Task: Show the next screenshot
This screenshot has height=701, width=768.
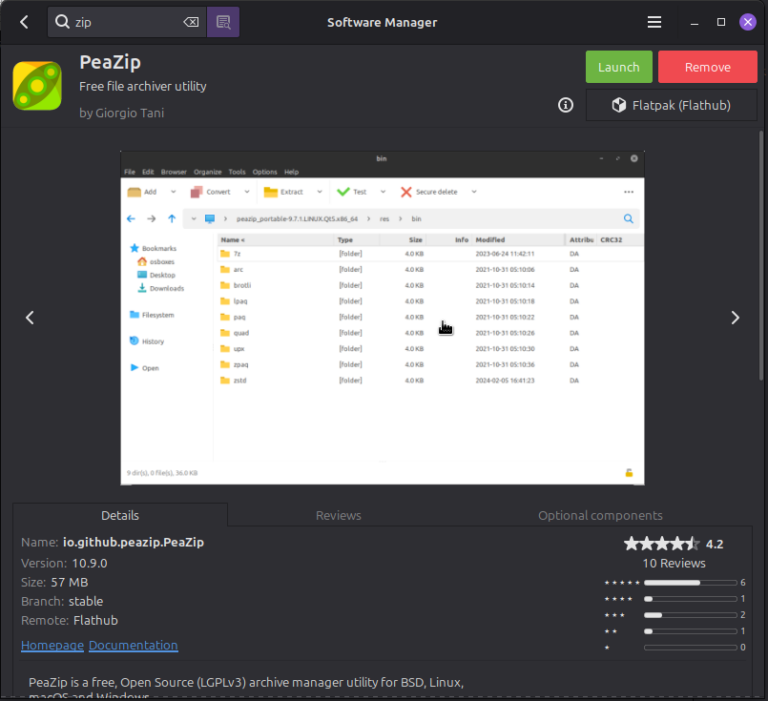Action: [x=735, y=317]
